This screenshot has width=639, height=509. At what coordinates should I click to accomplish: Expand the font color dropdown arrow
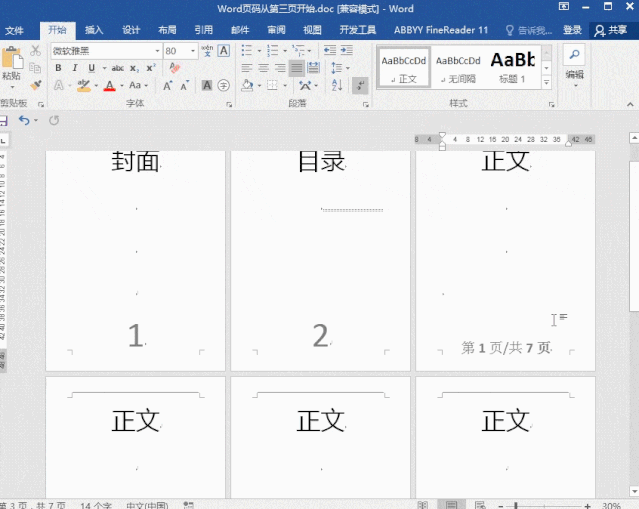122,86
